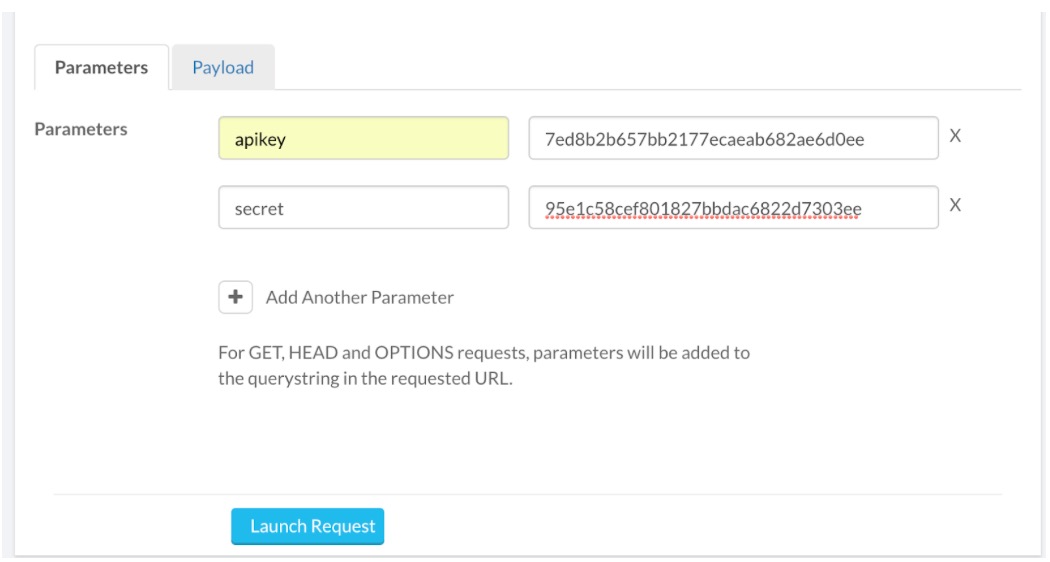Screen dimensions: 1050x562
Task: Switch to the Payload tab
Action: pyautogui.click(x=223, y=68)
